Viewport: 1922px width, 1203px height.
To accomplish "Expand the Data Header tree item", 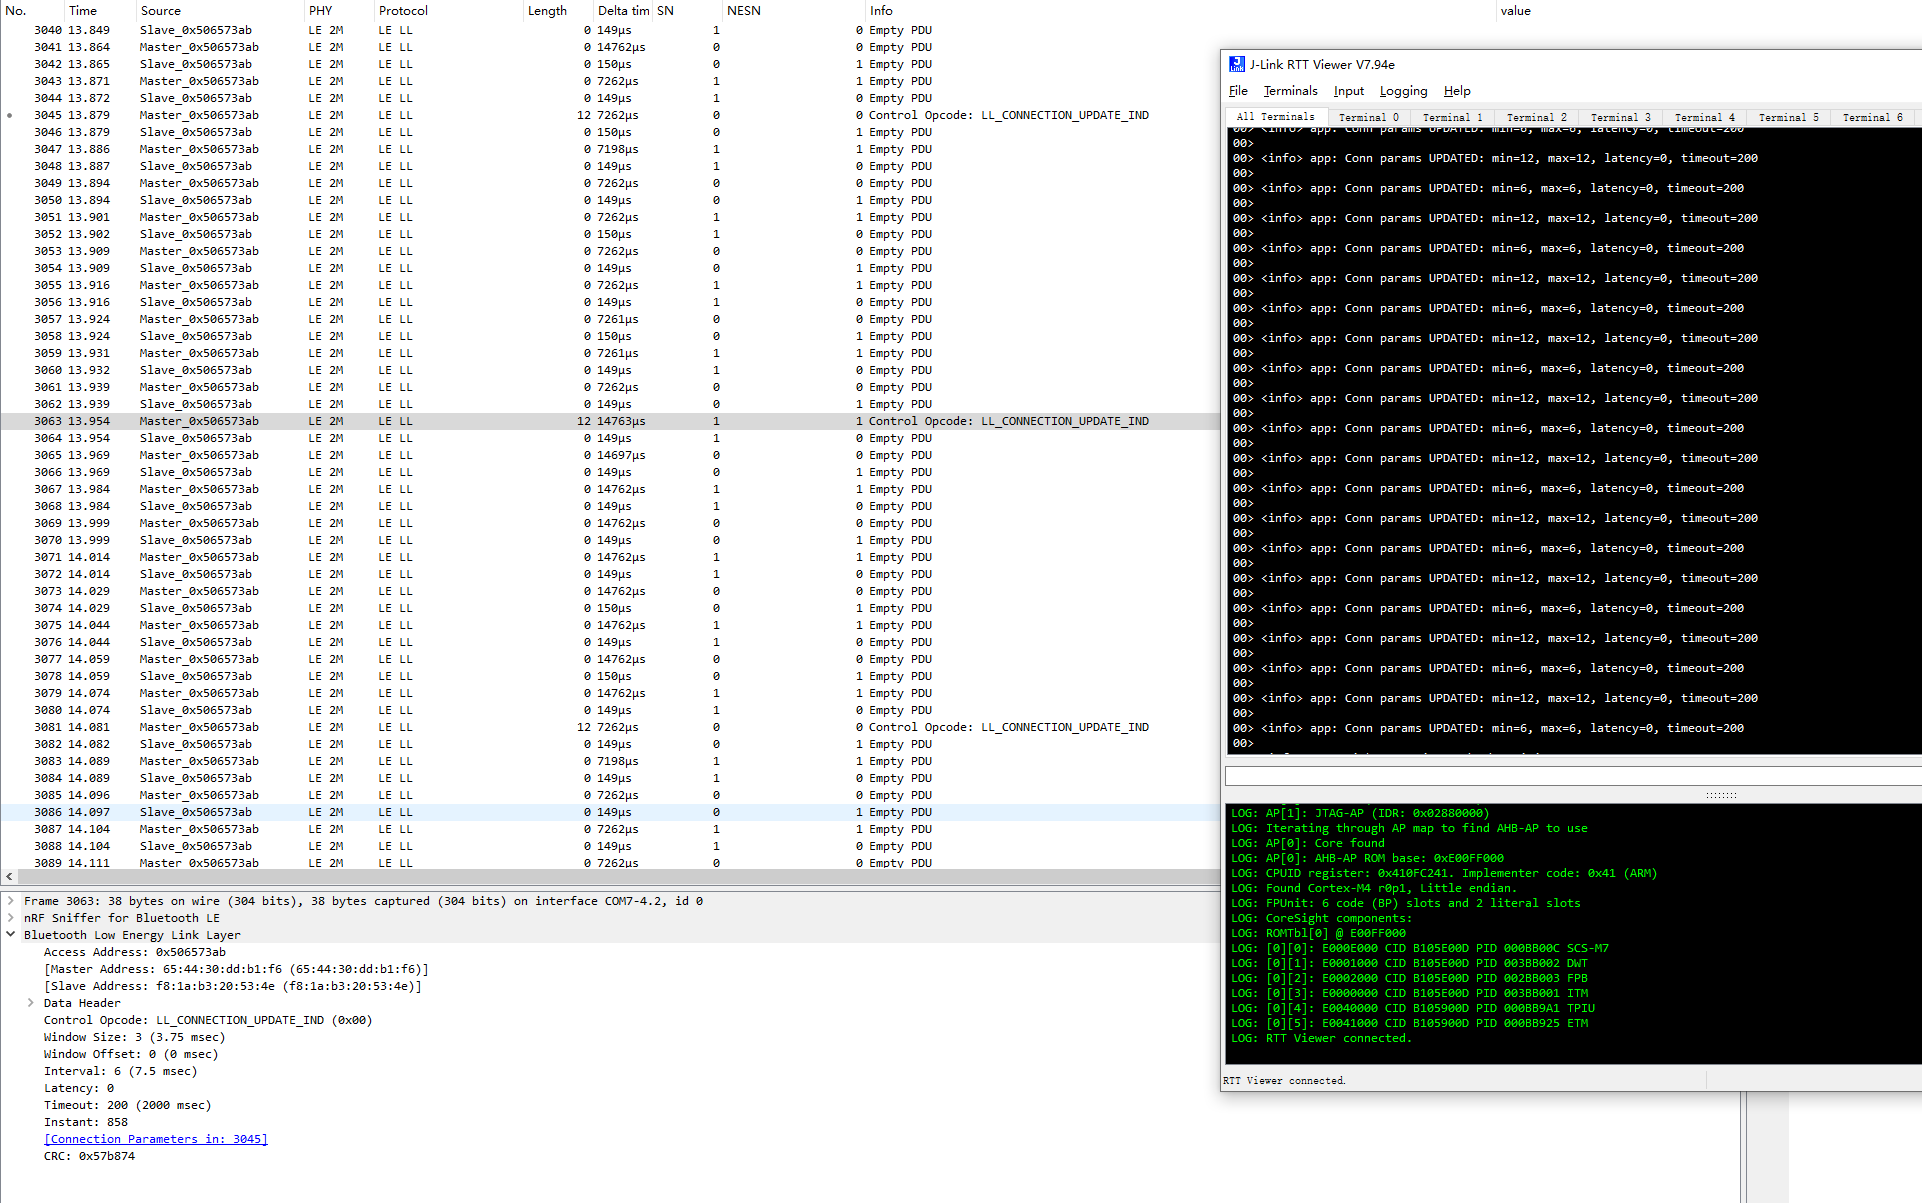I will (31, 1003).
